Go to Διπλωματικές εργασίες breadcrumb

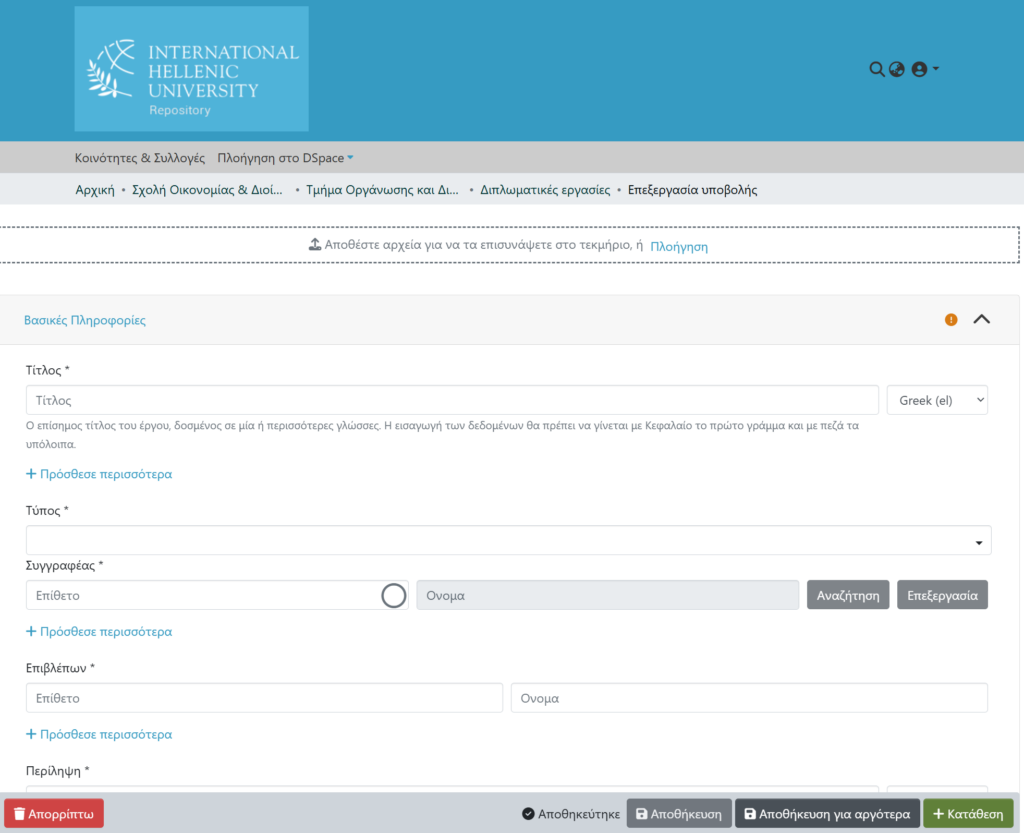point(545,190)
